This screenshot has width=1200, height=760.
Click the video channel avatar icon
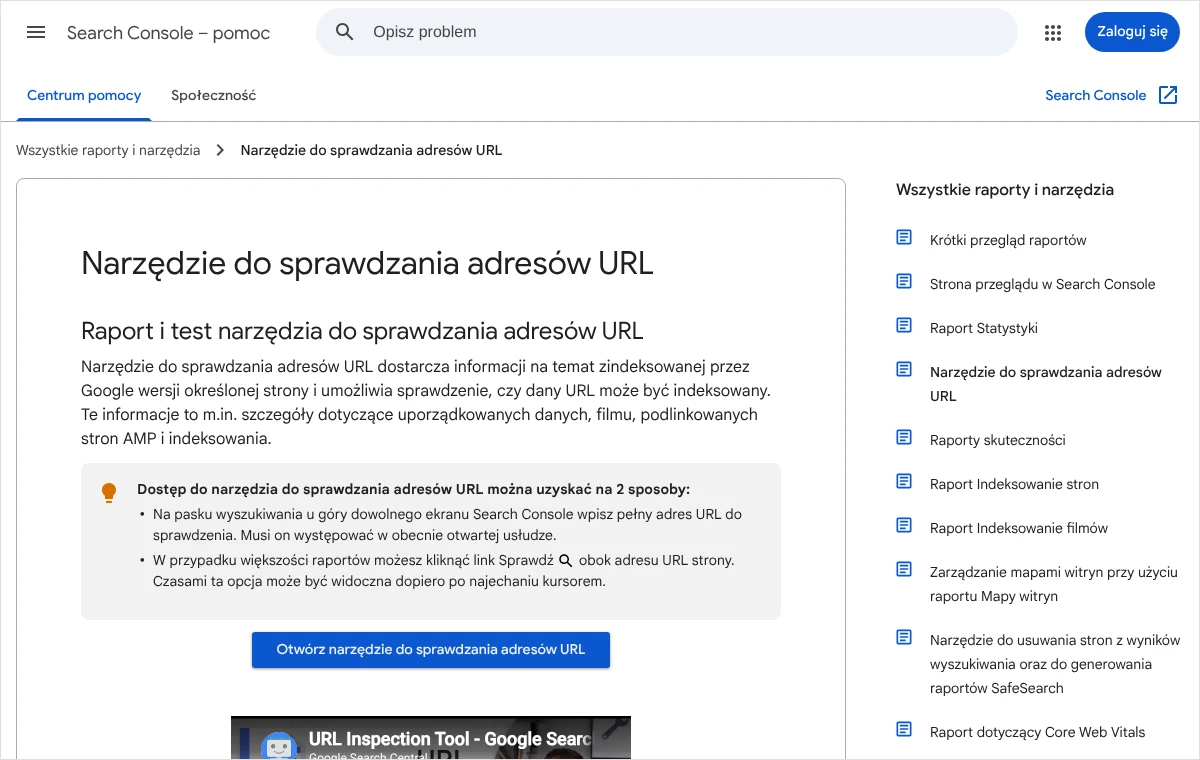(x=278, y=747)
